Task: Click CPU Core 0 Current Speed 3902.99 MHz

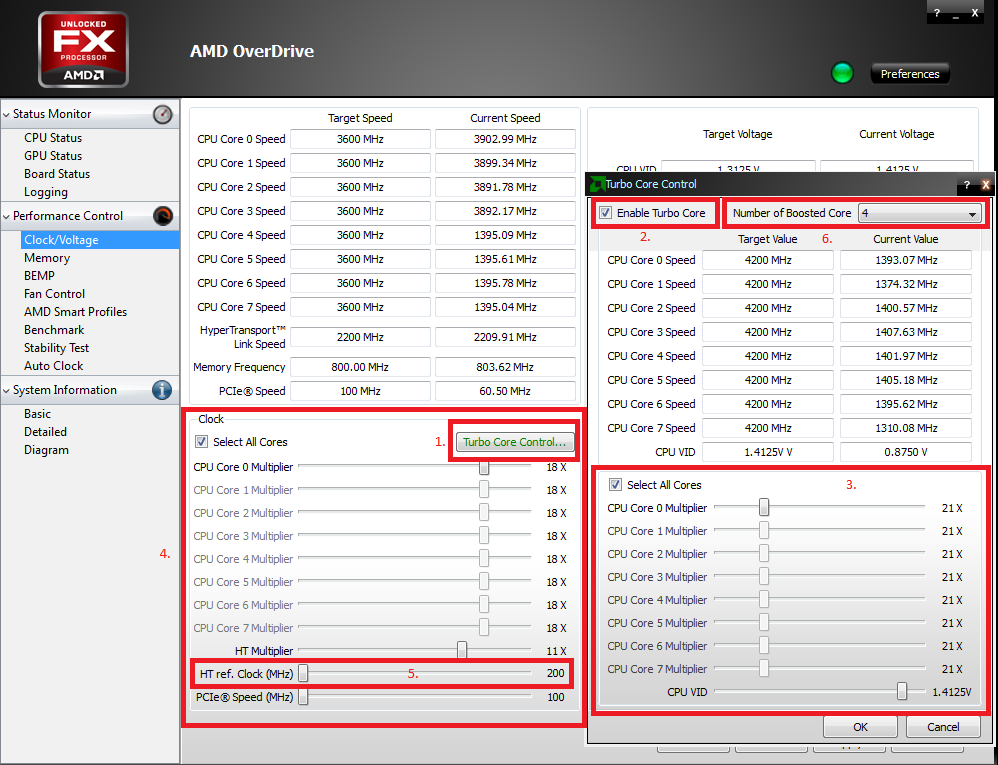Action: [505, 139]
